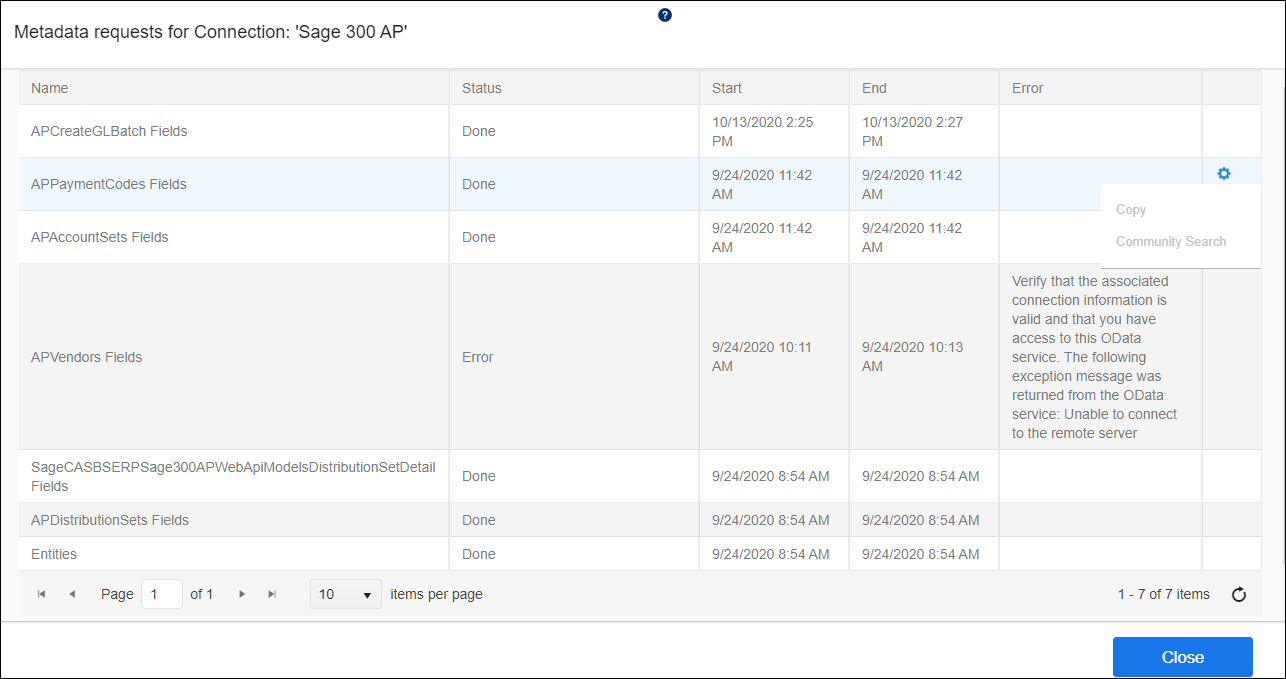
Task: Choose Community Search from the menu
Action: [1171, 242]
